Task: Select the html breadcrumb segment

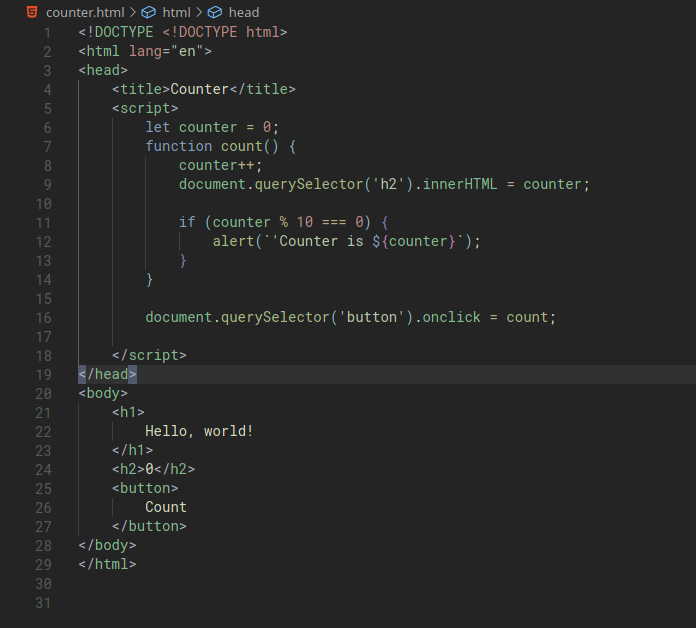Action: click(x=176, y=12)
